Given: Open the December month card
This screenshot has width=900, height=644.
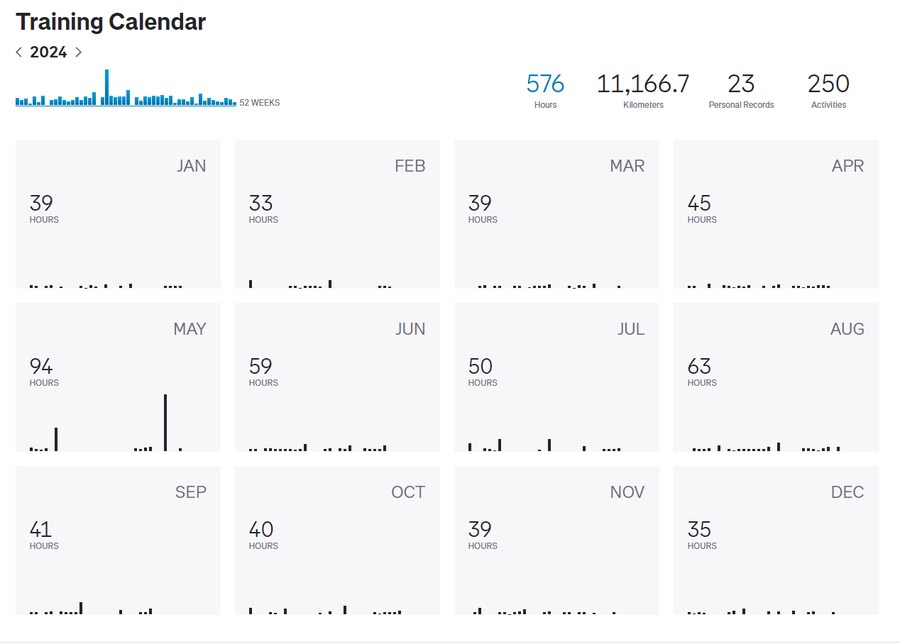Looking at the screenshot, I should (x=776, y=540).
